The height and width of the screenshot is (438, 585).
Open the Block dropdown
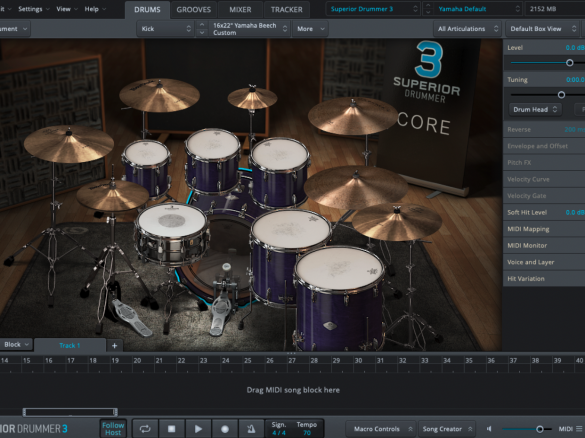point(16,344)
